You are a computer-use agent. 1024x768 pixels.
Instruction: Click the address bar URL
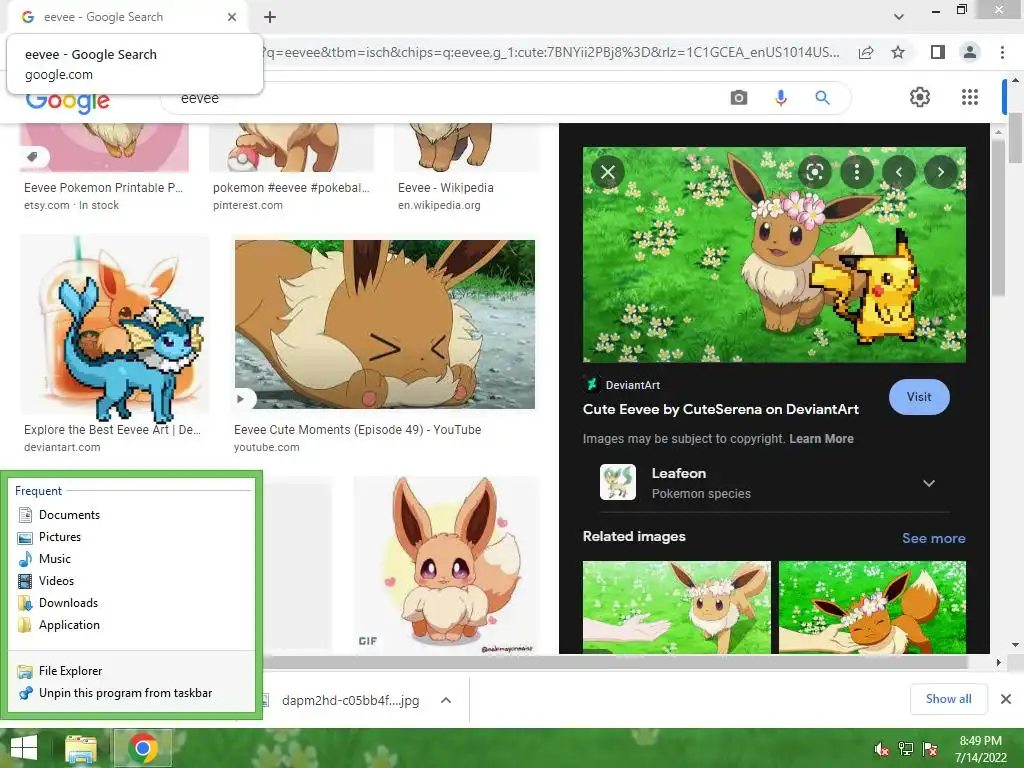click(552, 52)
